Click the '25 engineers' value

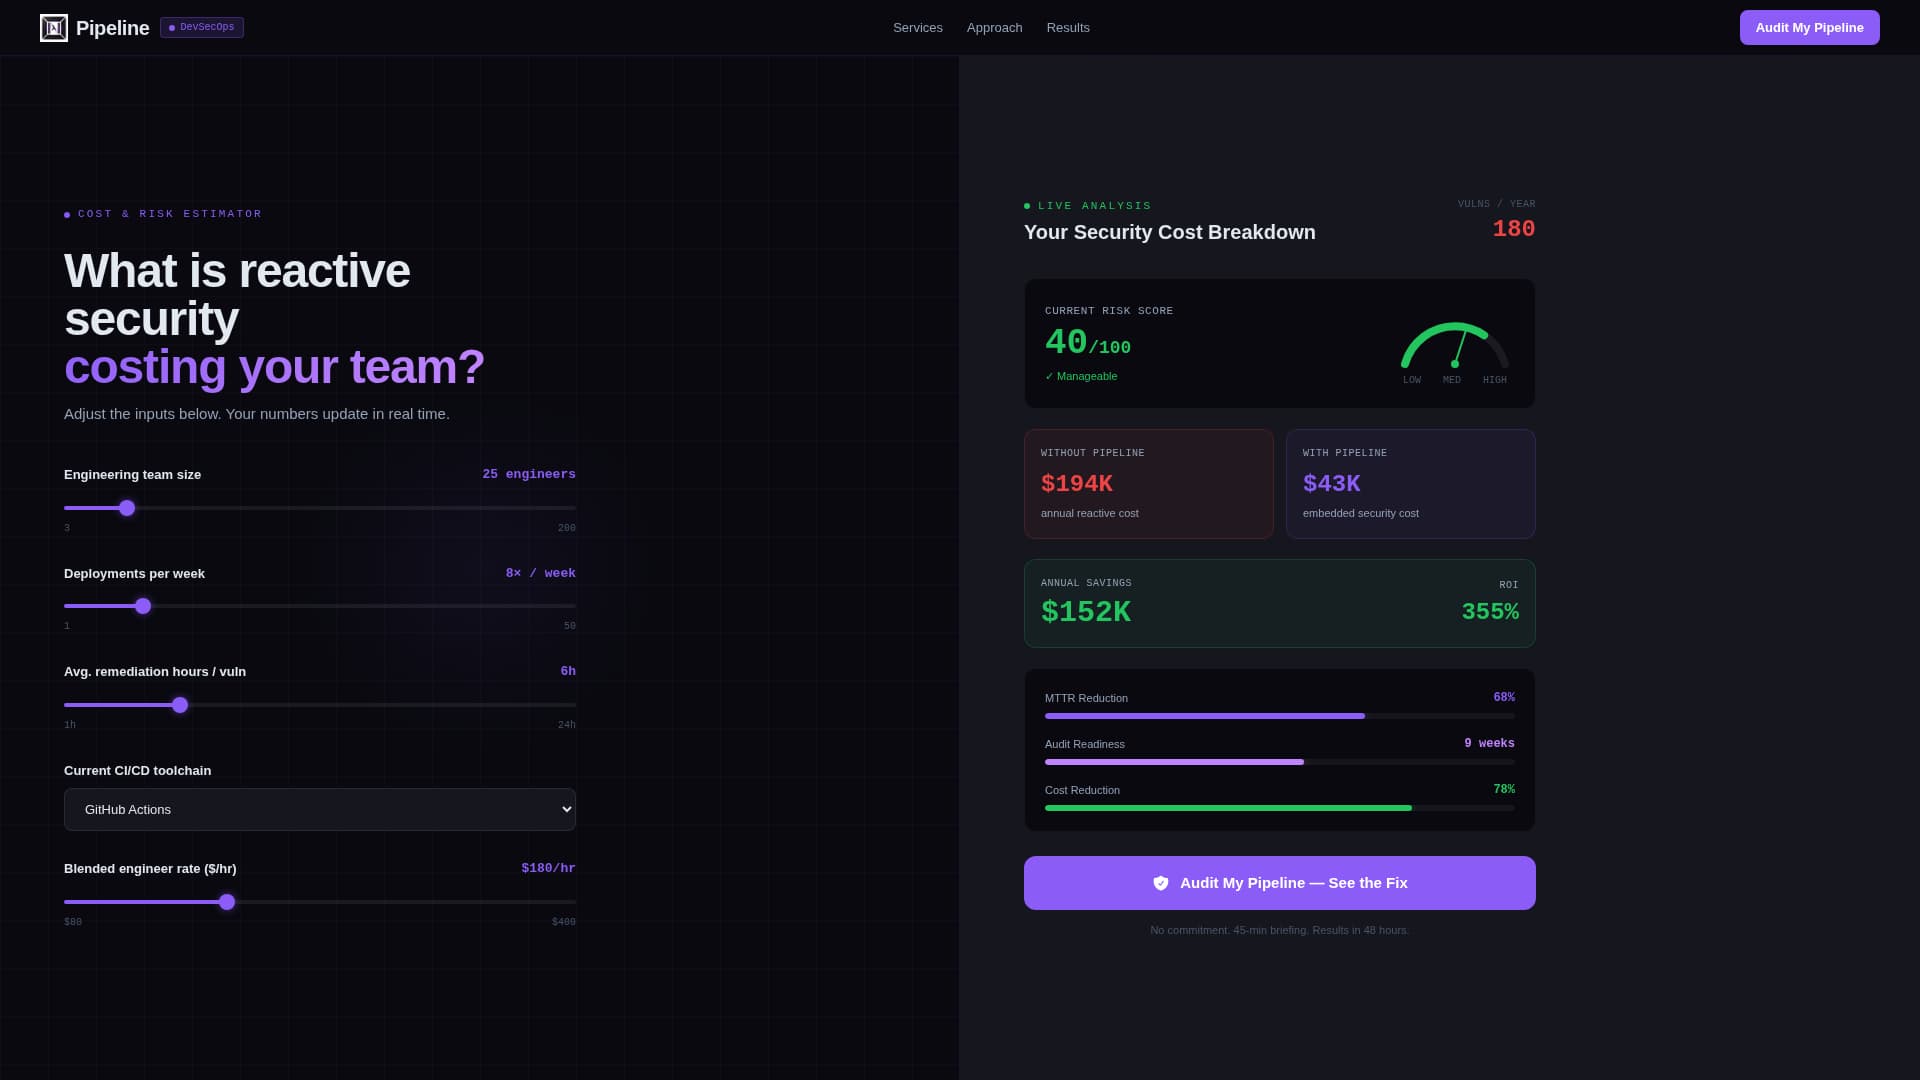[x=529, y=474]
